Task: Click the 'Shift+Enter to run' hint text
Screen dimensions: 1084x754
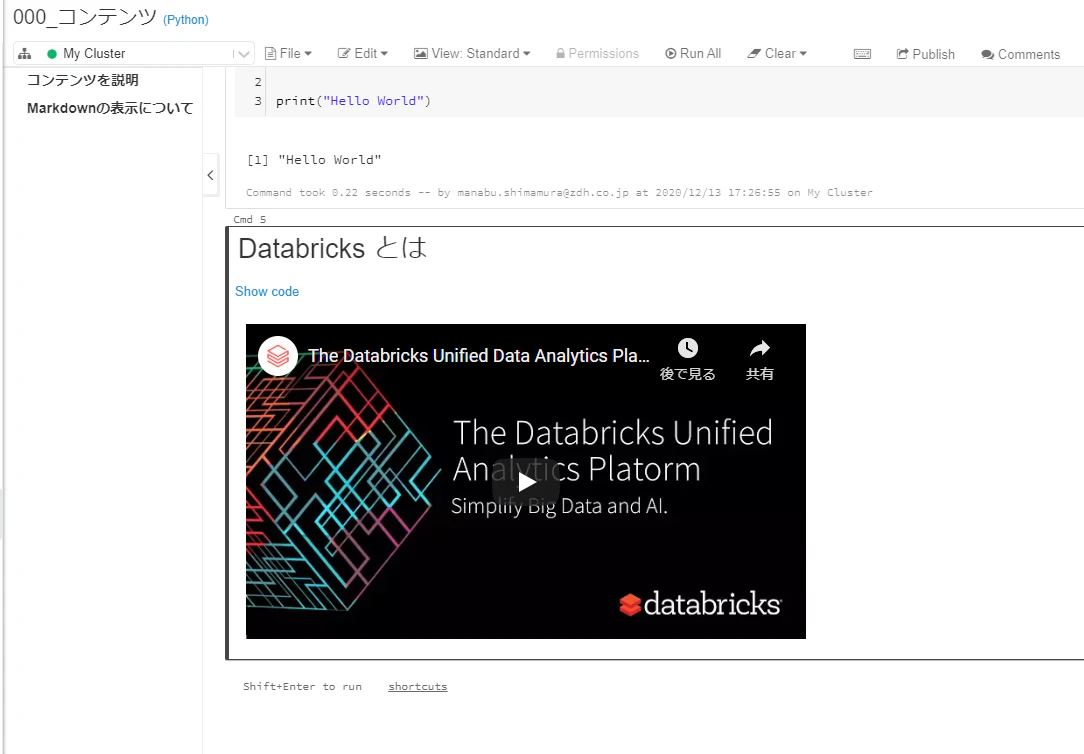Action: [x=302, y=686]
